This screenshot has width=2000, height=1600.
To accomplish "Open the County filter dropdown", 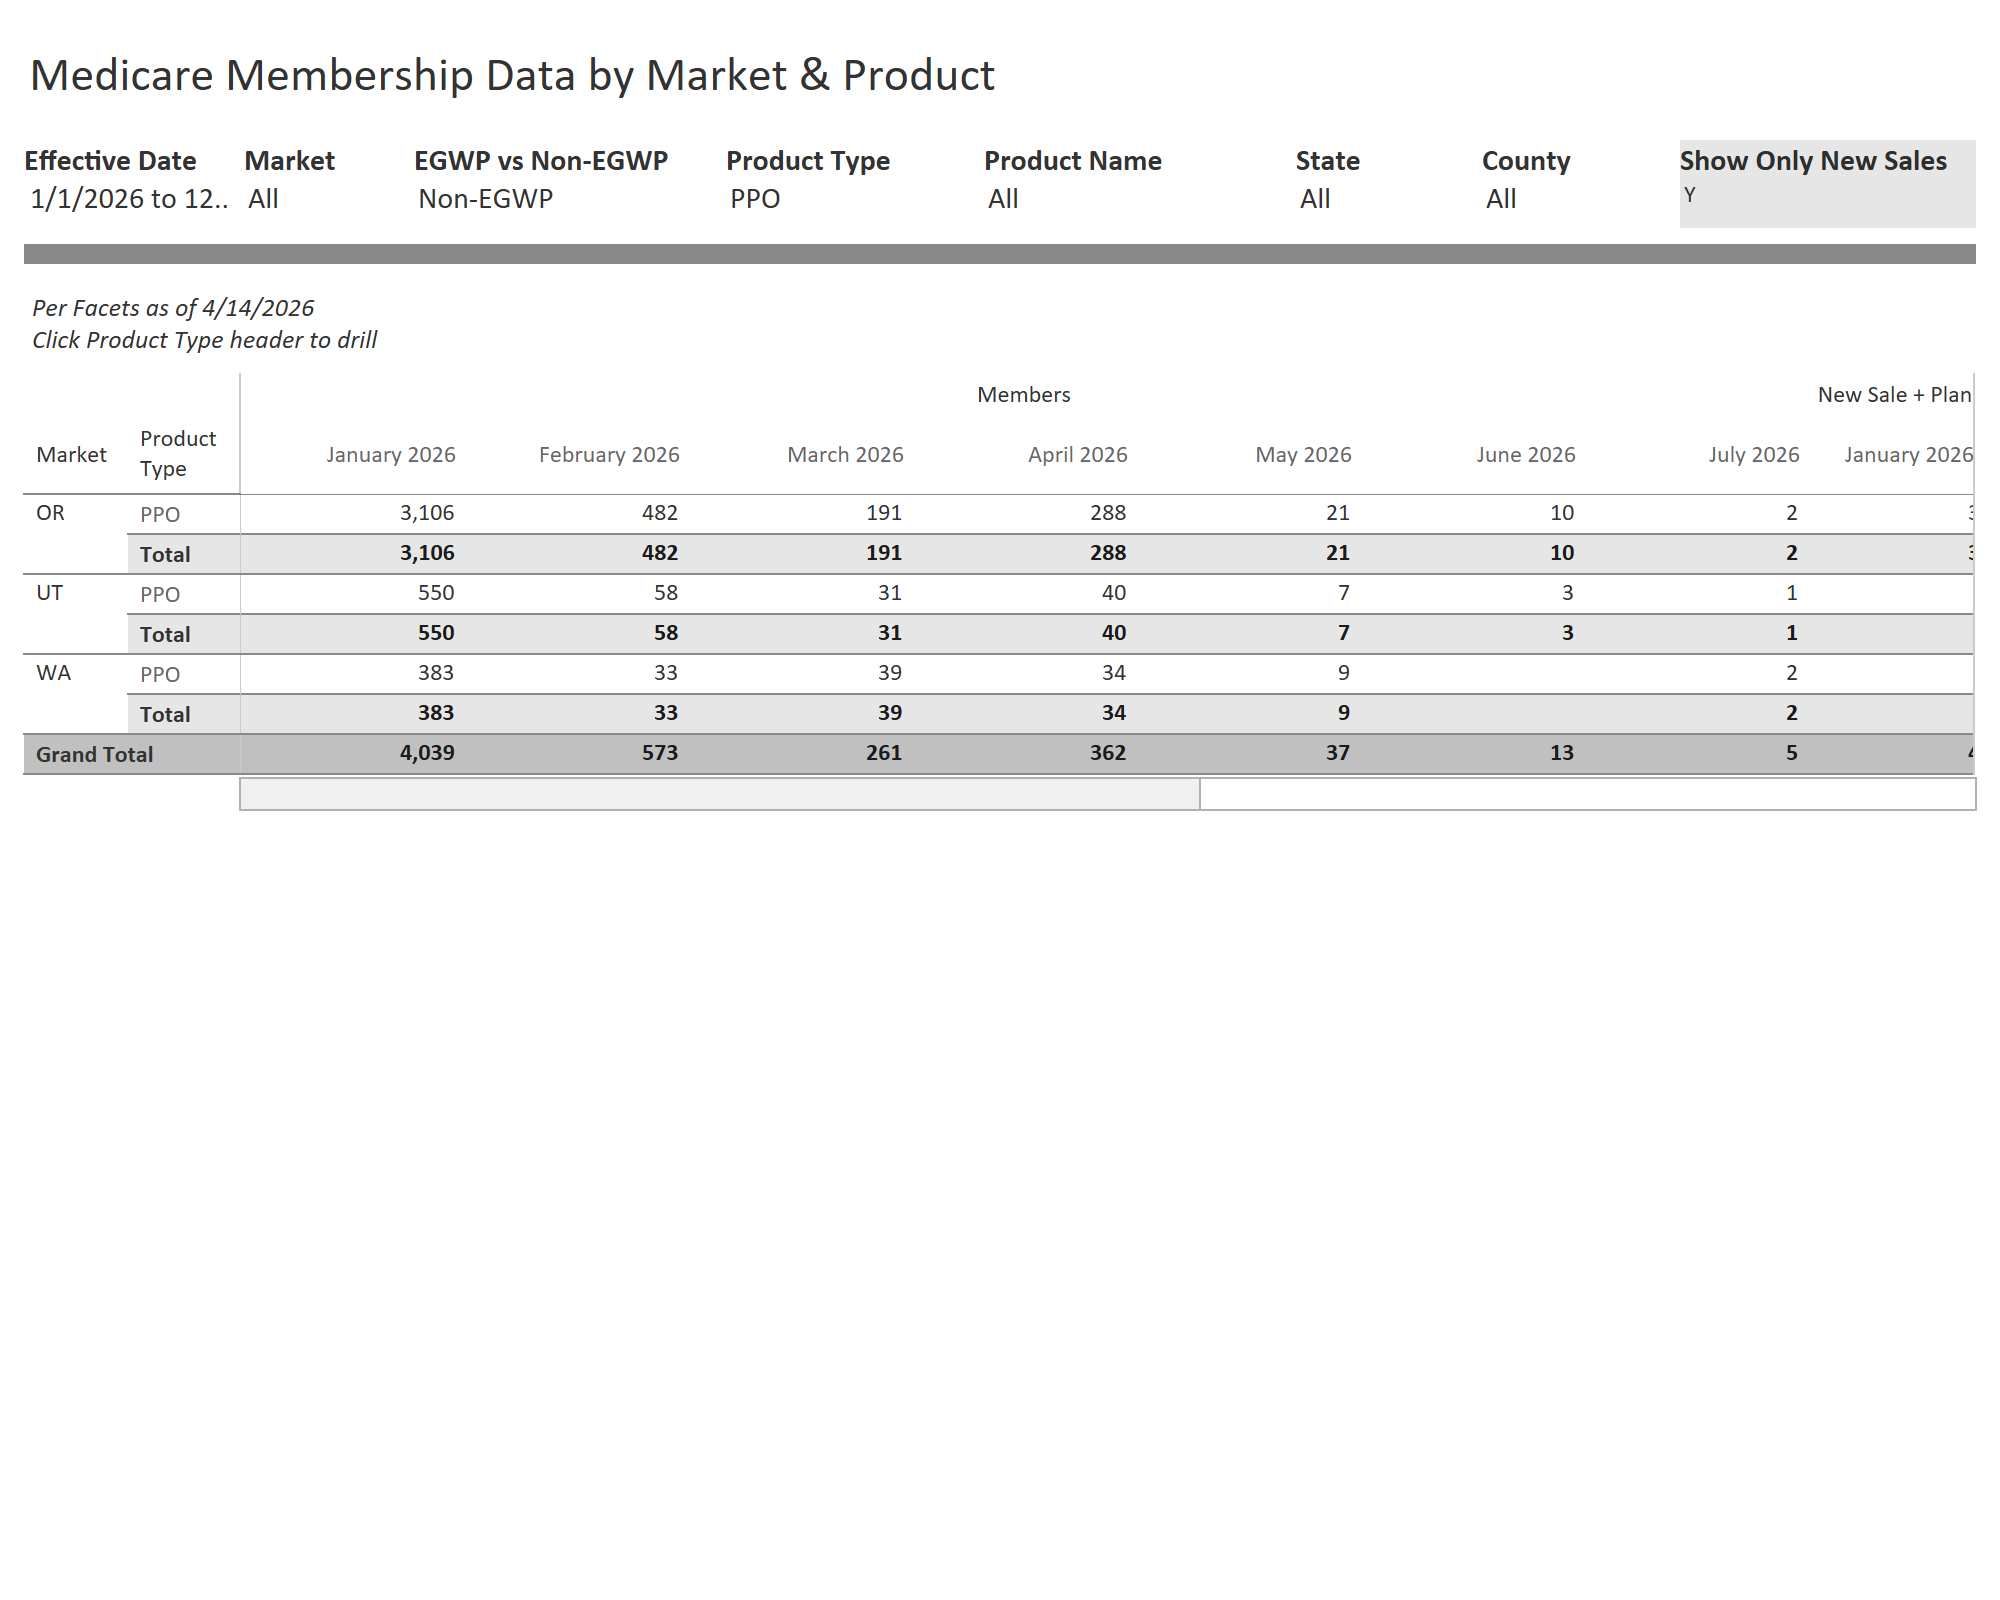I will click(1501, 198).
